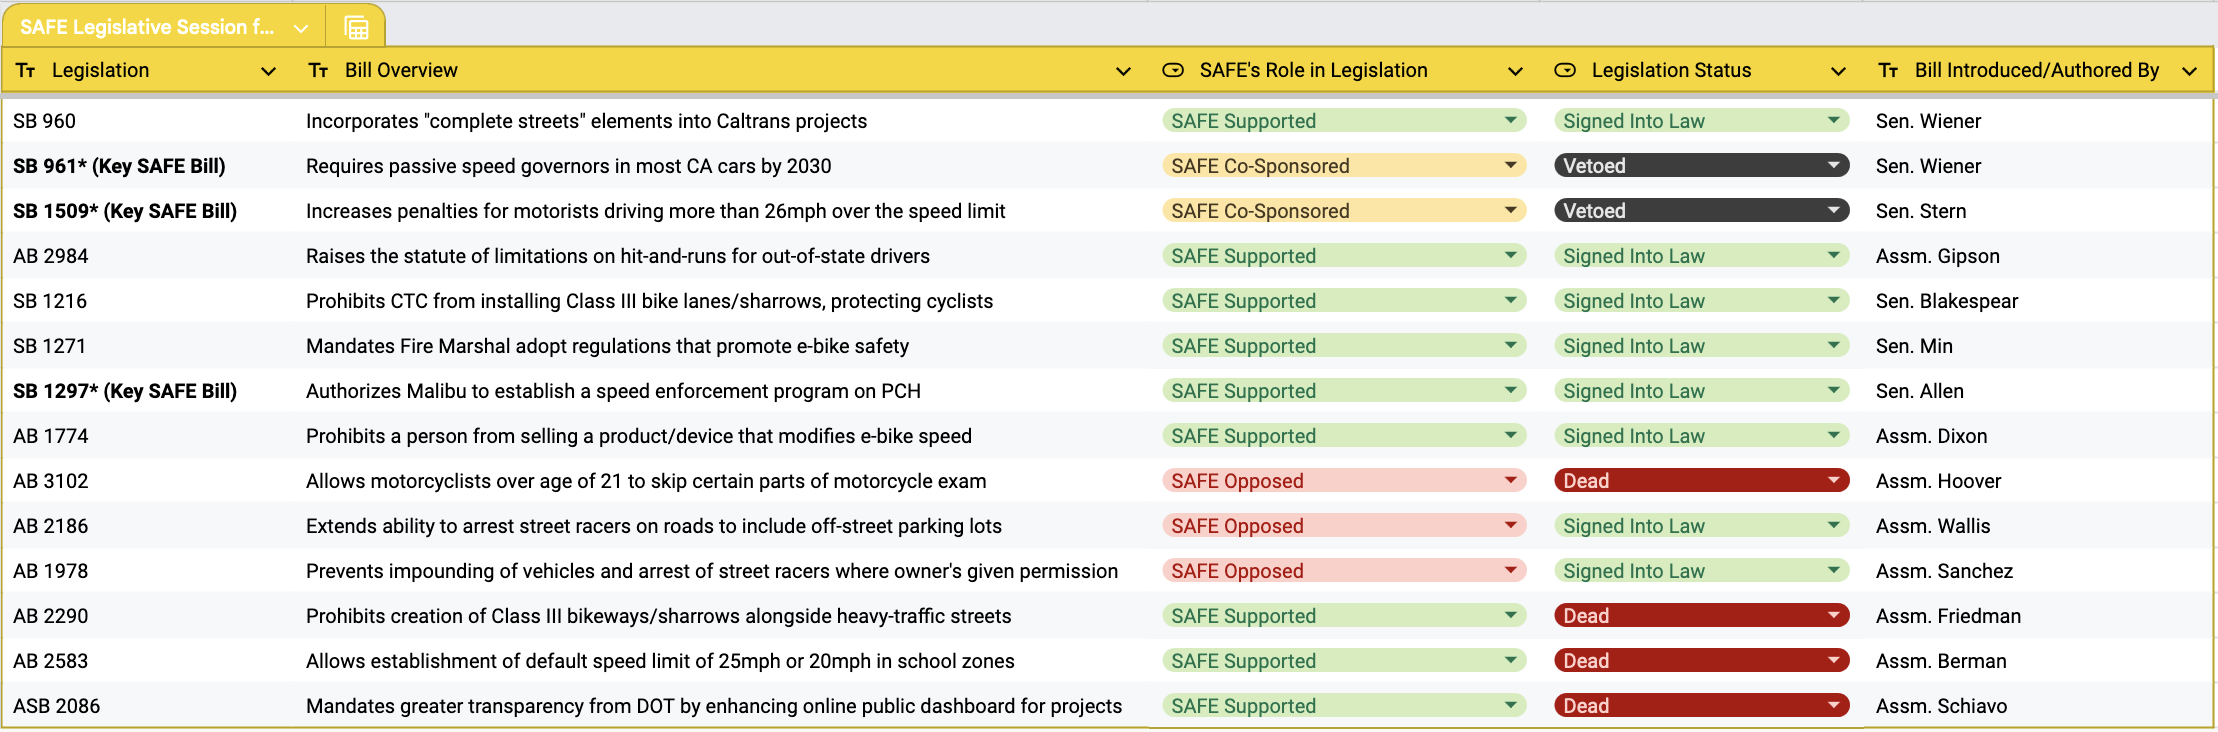
Task: Select cell "SB 1216"
Action: 147,301
